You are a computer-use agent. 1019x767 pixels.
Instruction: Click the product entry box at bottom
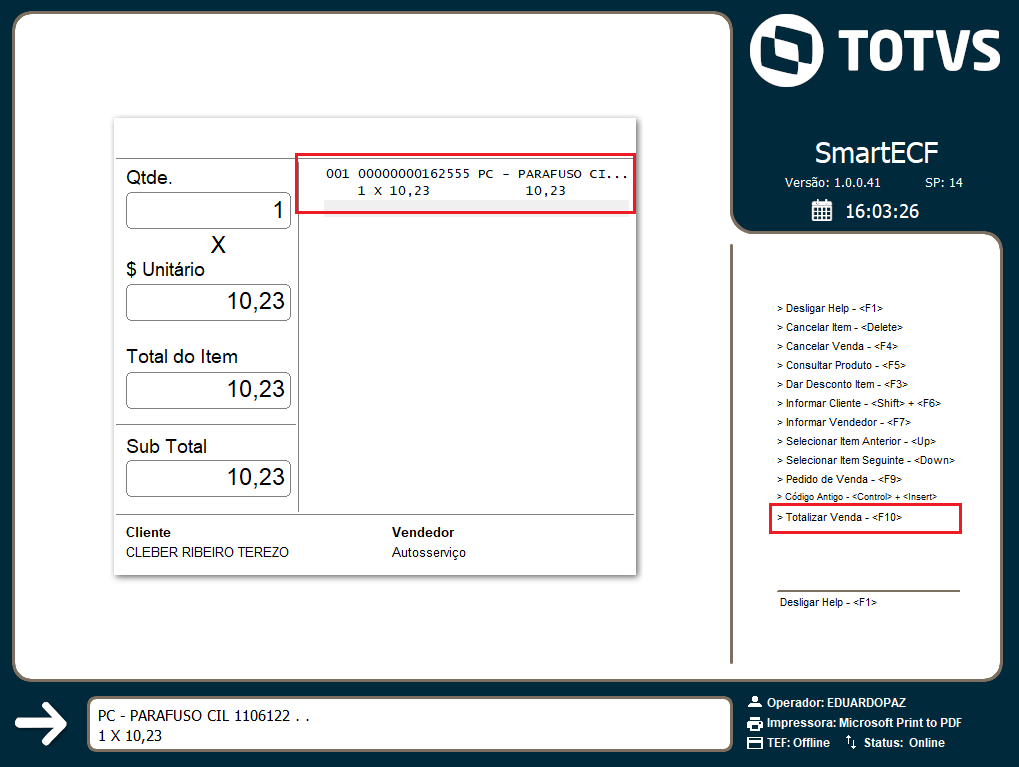410,724
